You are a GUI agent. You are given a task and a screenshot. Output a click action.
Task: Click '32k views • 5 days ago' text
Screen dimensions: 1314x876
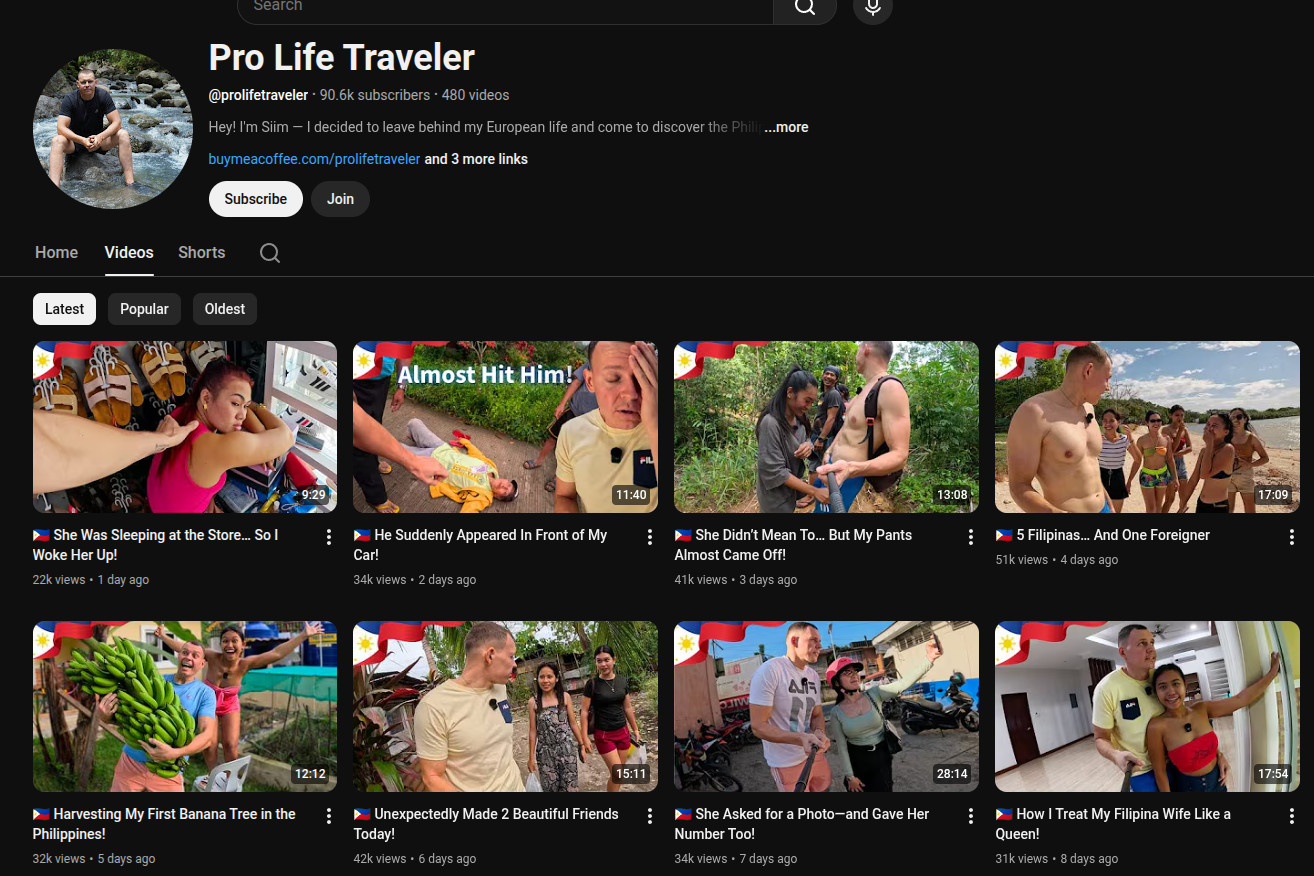point(94,859)
